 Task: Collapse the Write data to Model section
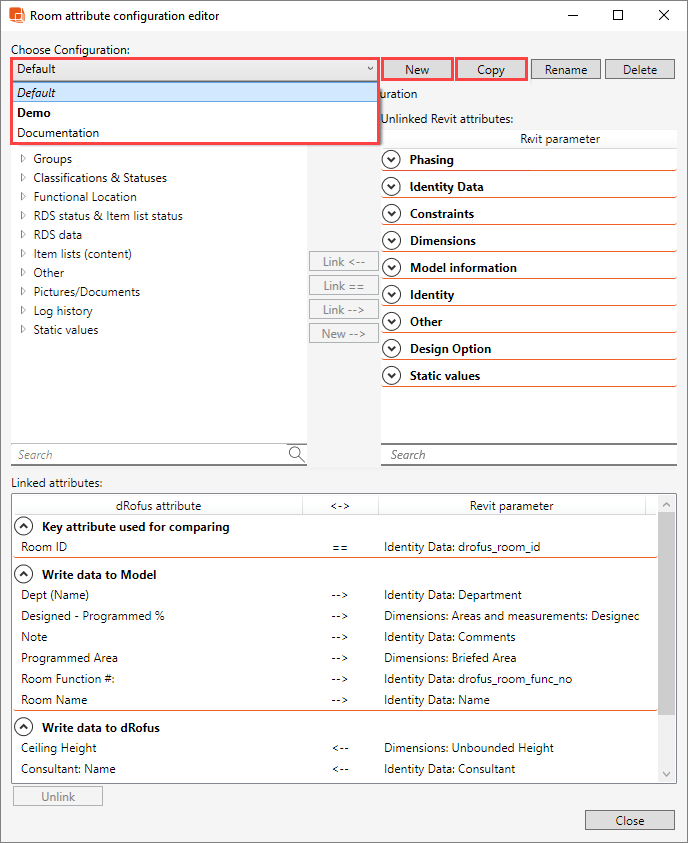tap(23, 575)
